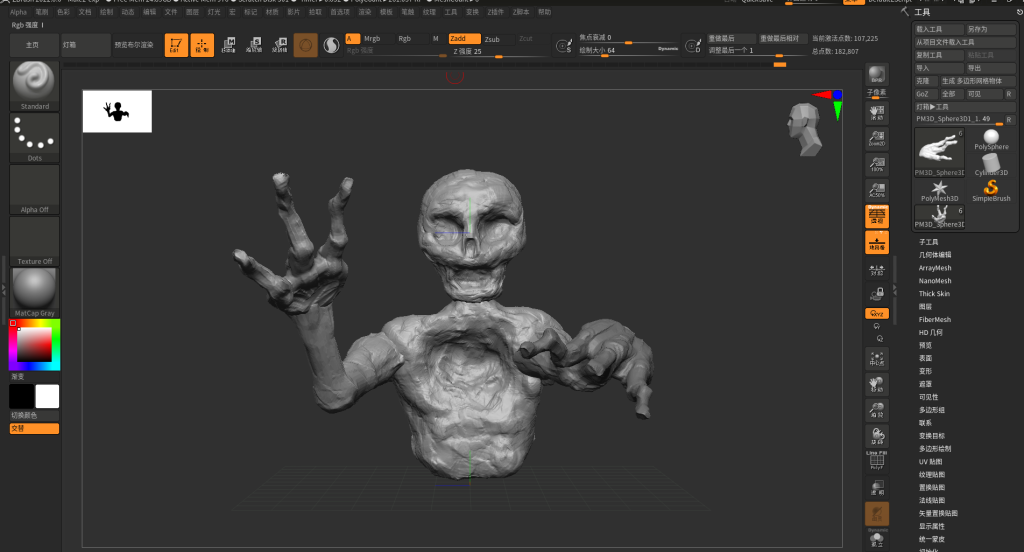Click the Move (移动) view icon
Screen dimensions: 1024x552
click(x=876, y=384)
